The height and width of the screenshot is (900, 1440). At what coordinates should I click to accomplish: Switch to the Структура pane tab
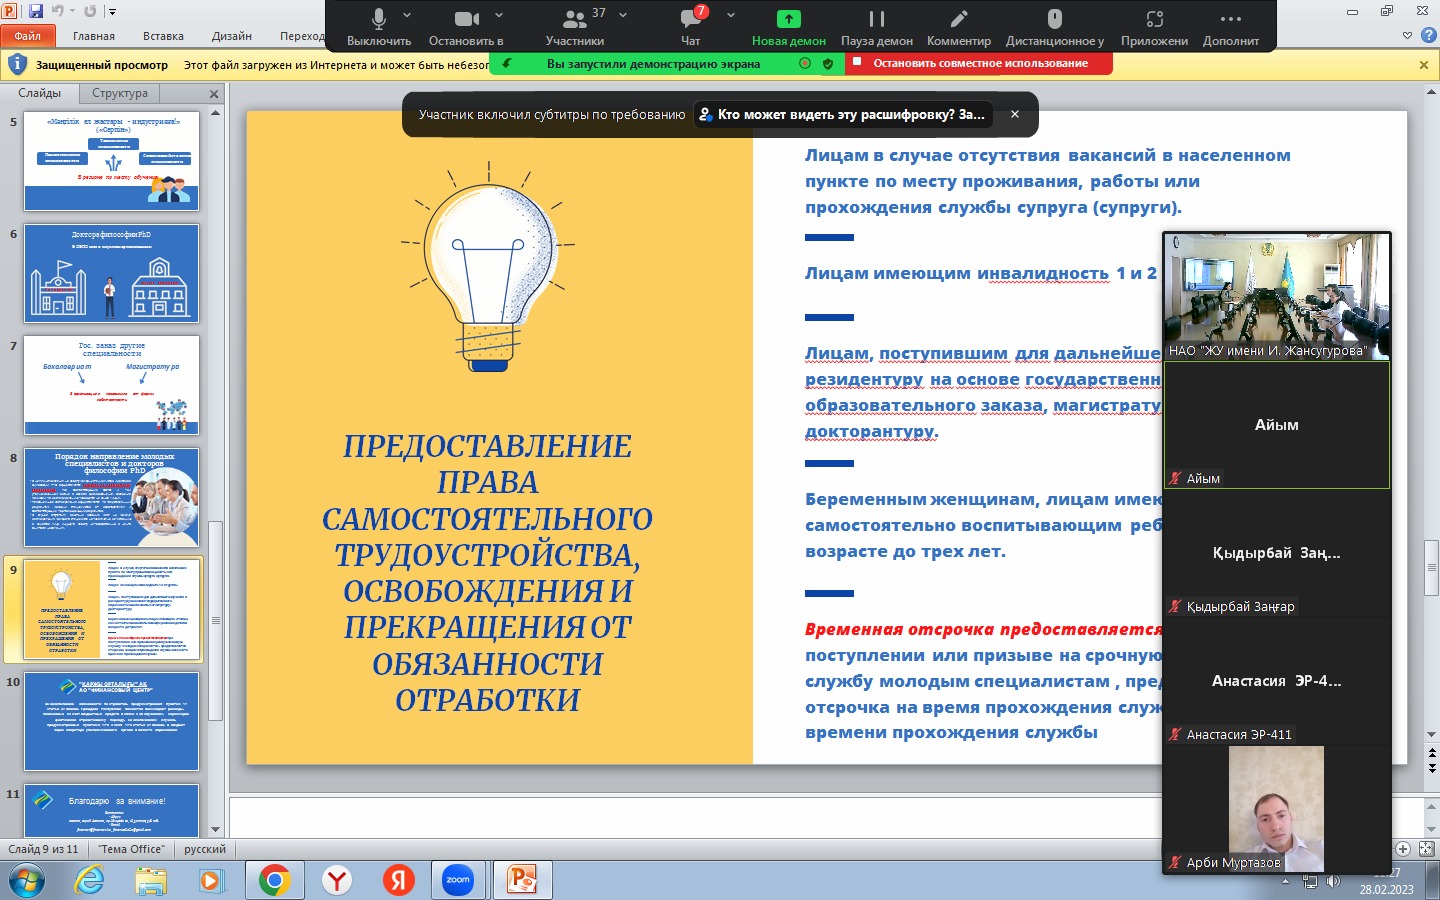point(120,93)
